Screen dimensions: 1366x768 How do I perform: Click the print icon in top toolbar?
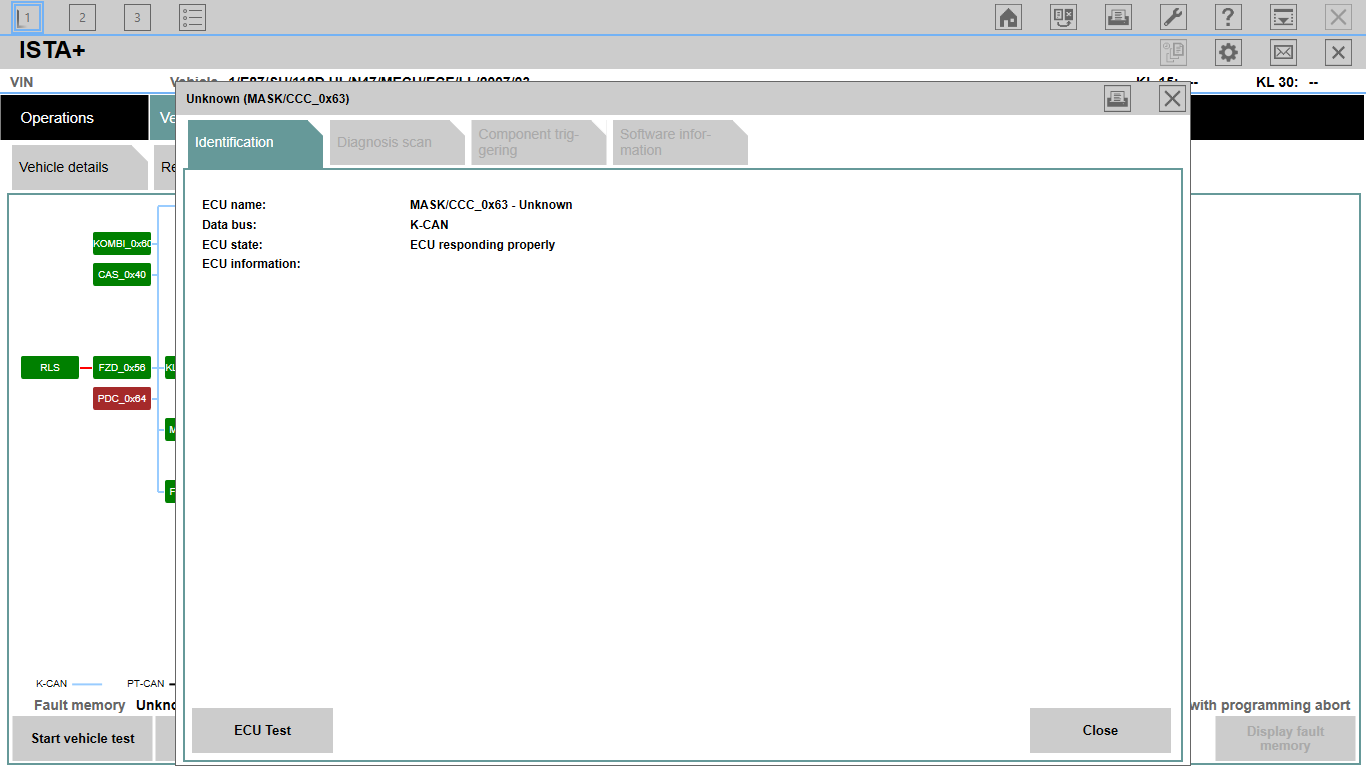tap(1118, 17)
